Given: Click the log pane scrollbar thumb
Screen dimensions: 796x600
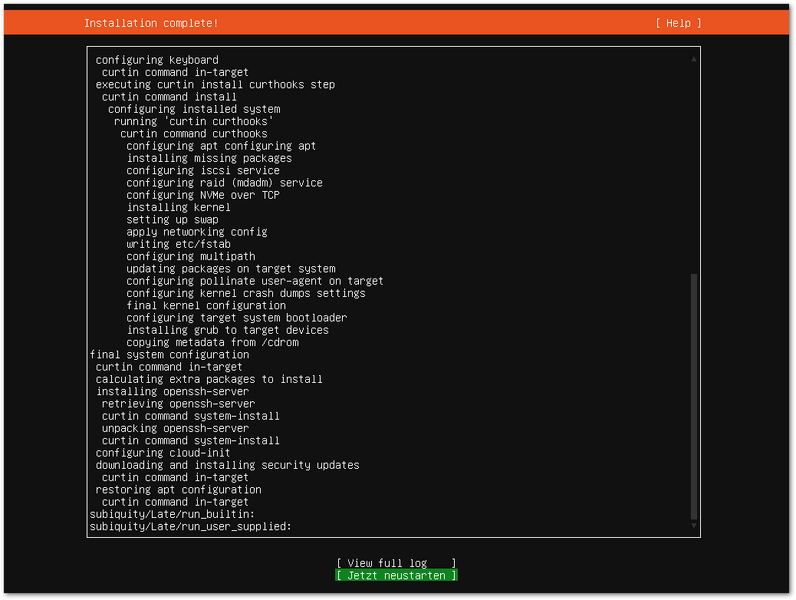Looking at the screenshot, I should click(693, 396).
